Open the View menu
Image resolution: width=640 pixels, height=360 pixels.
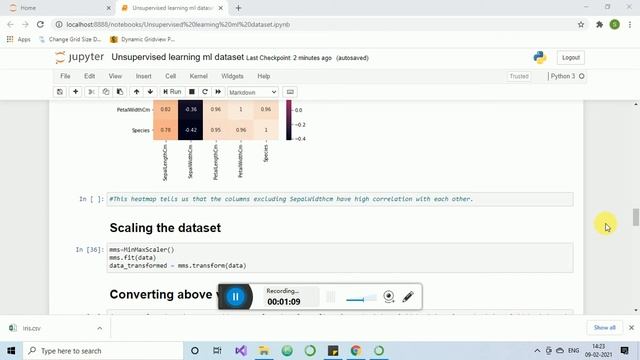tap(115, 76)
